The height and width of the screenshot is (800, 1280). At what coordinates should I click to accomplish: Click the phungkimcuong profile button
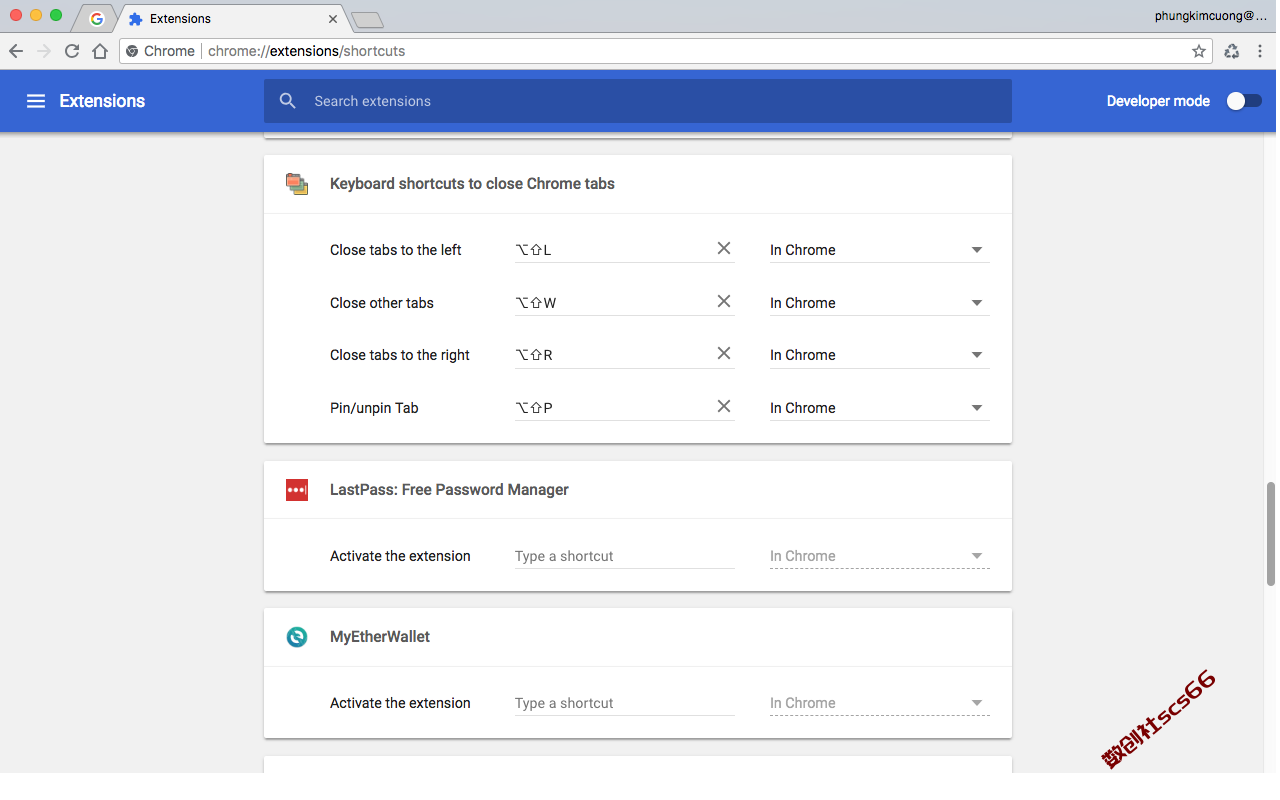pyautogui.click(x=1210, y=16)
